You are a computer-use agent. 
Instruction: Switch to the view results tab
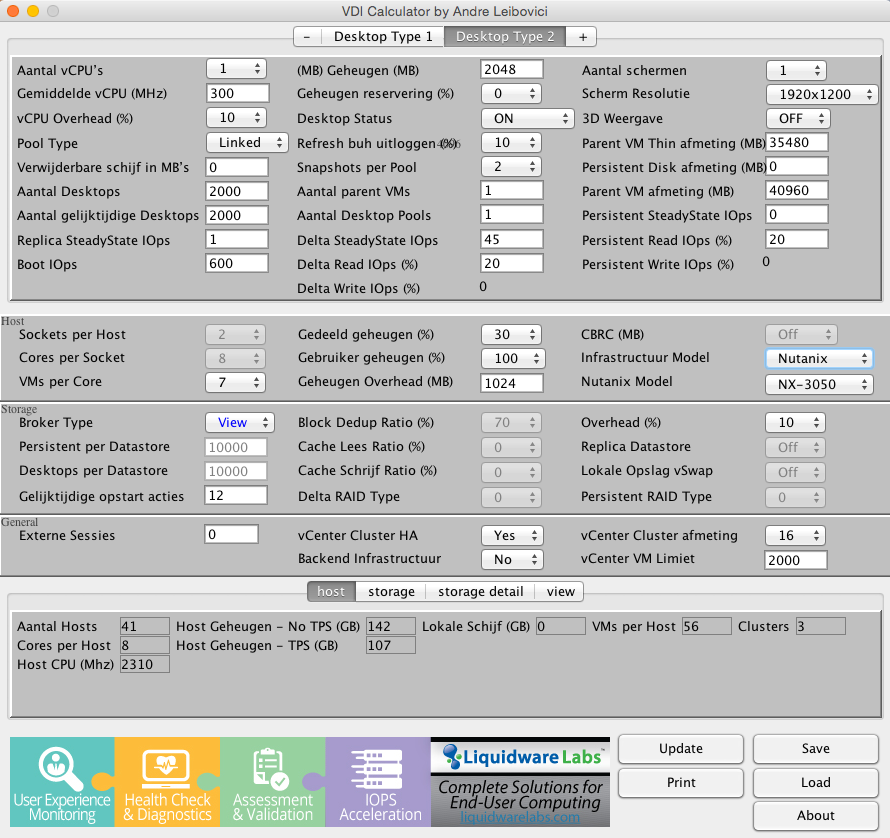(x=560, y=592)
